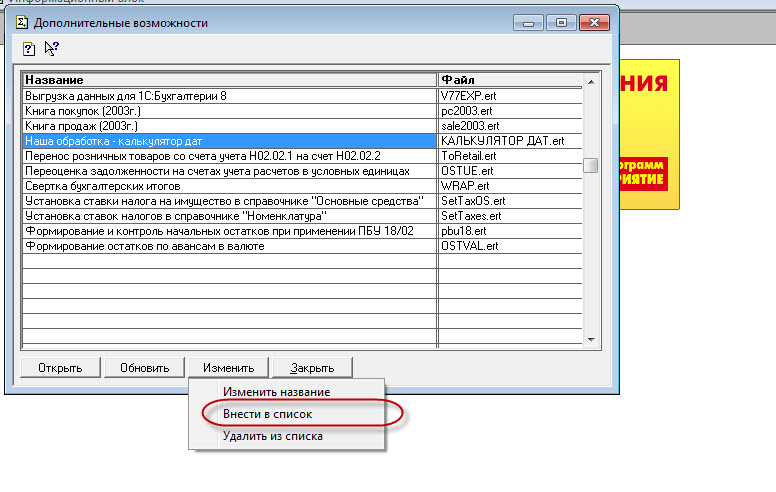Click file cell 'SetTaxes.ert'
This screenshot has height=492, width=776.
pos(510,216)
